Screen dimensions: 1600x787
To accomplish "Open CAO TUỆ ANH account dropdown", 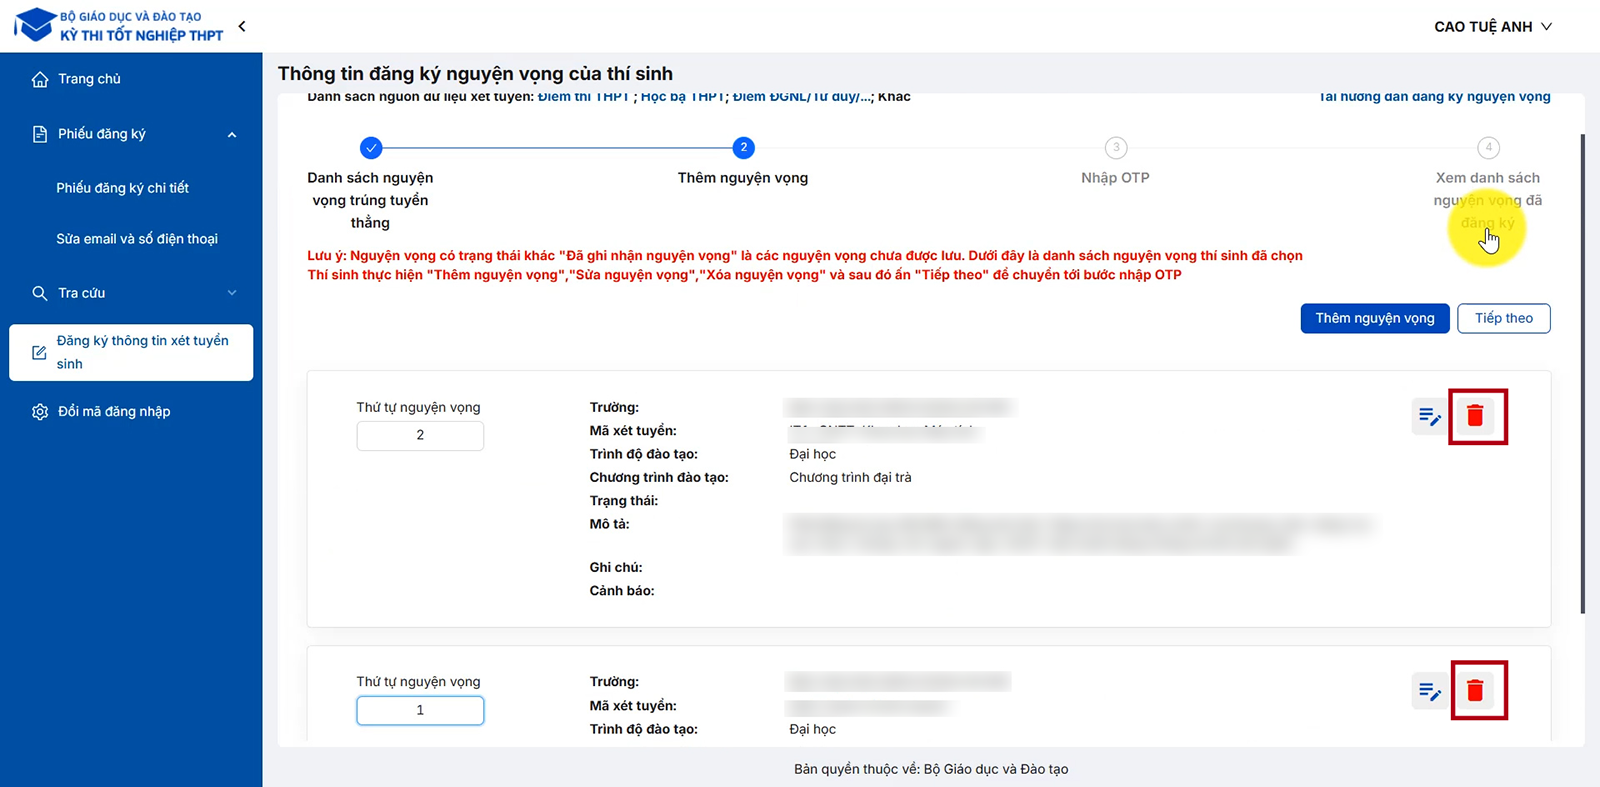I will point(1492,27).
